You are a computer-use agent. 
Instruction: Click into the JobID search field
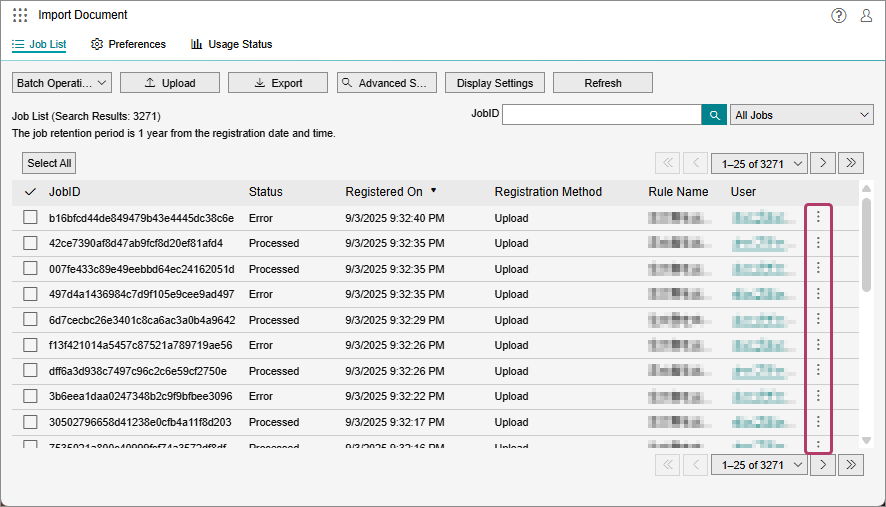(602, 115)
